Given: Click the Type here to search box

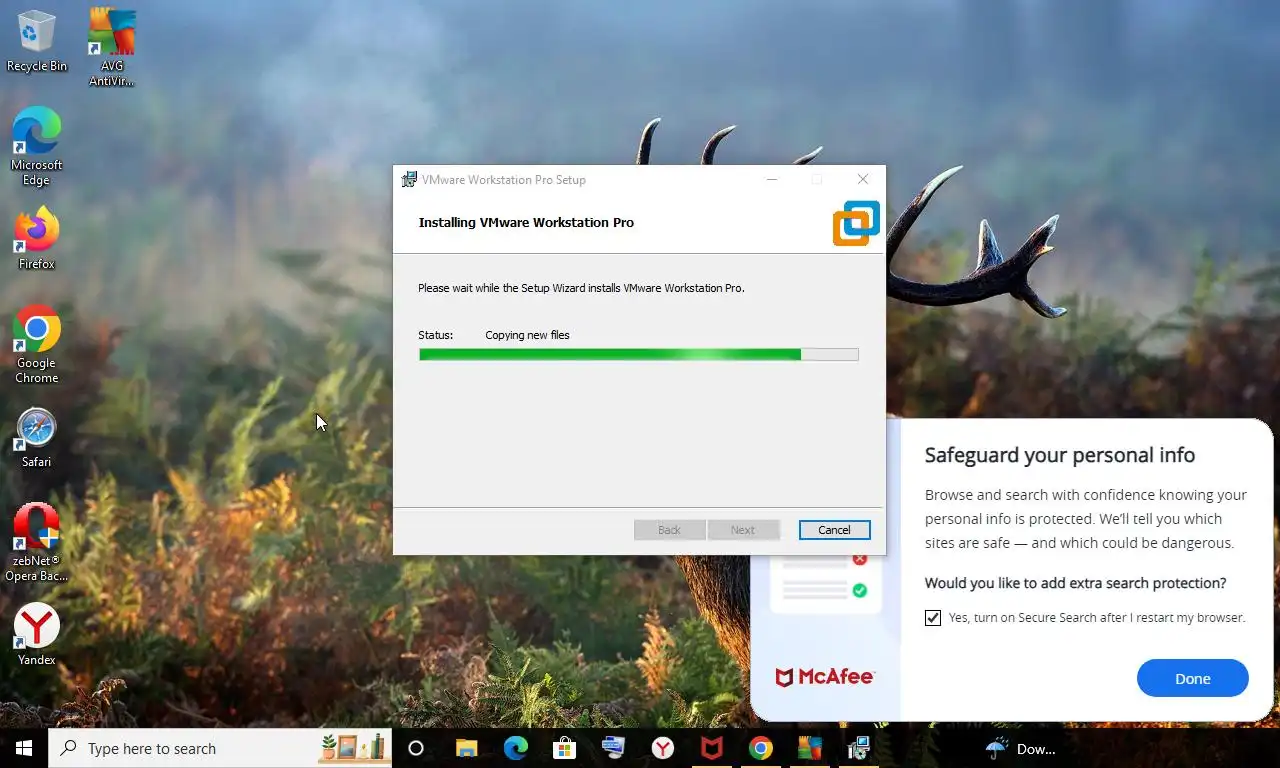Looking at the screenshot, I should 220,748.
